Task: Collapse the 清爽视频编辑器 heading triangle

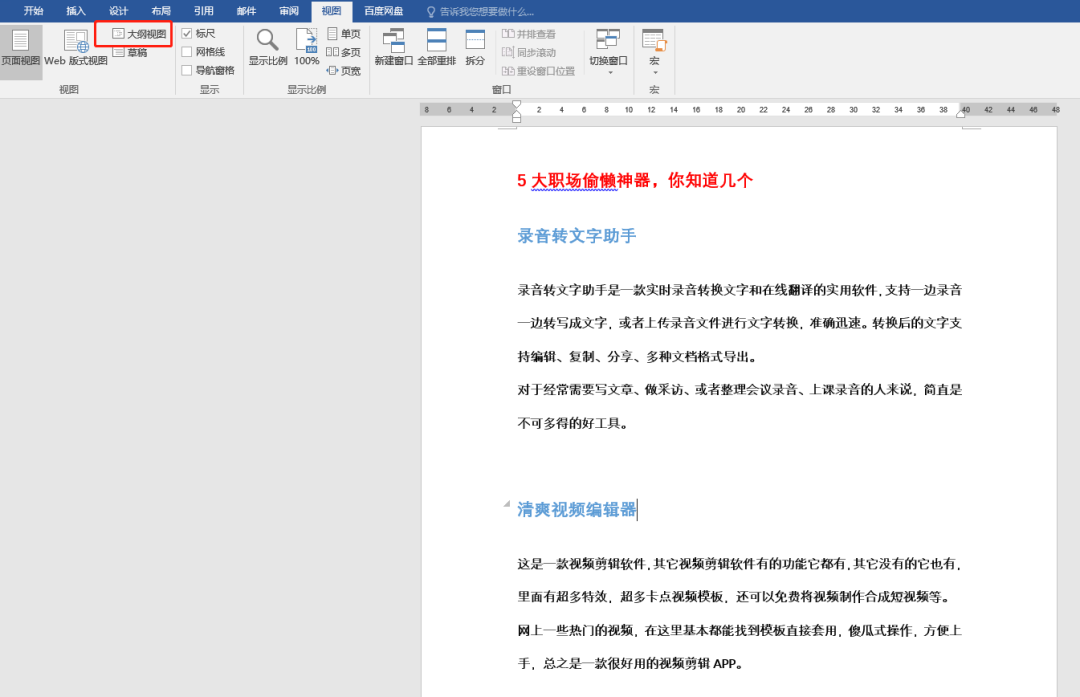Action: [507, 504]
